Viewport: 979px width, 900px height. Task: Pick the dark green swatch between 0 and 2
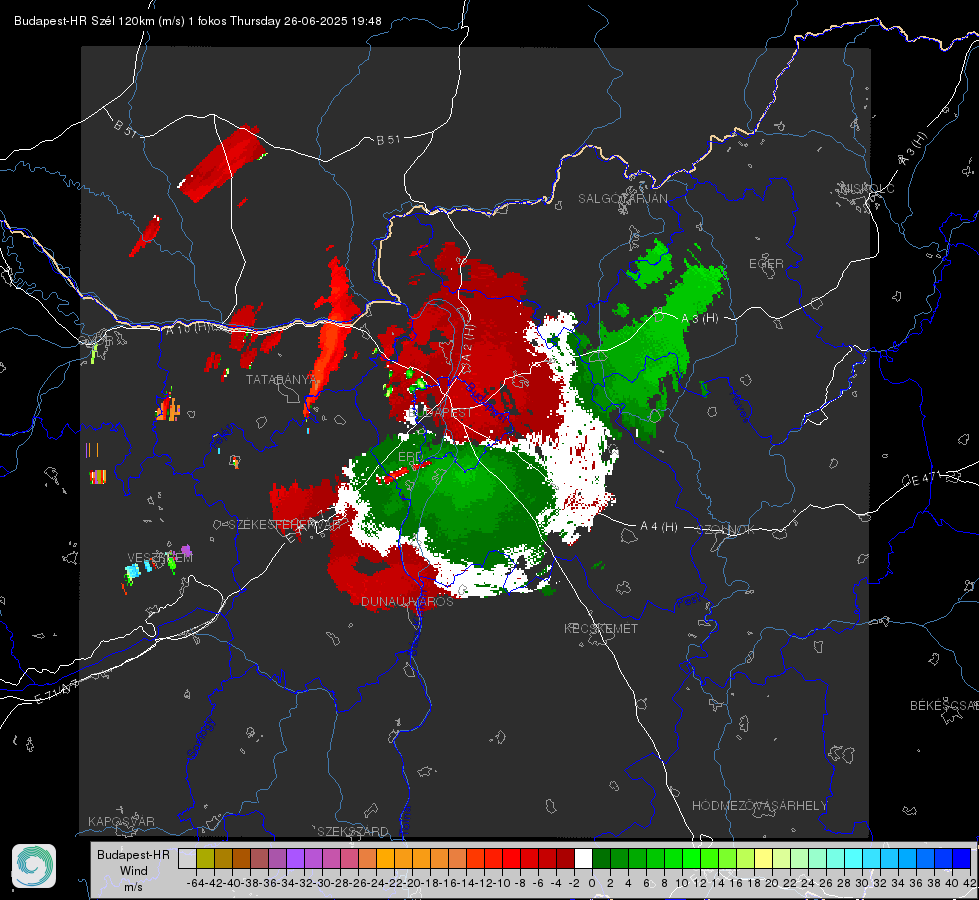(x=601, y=858)
